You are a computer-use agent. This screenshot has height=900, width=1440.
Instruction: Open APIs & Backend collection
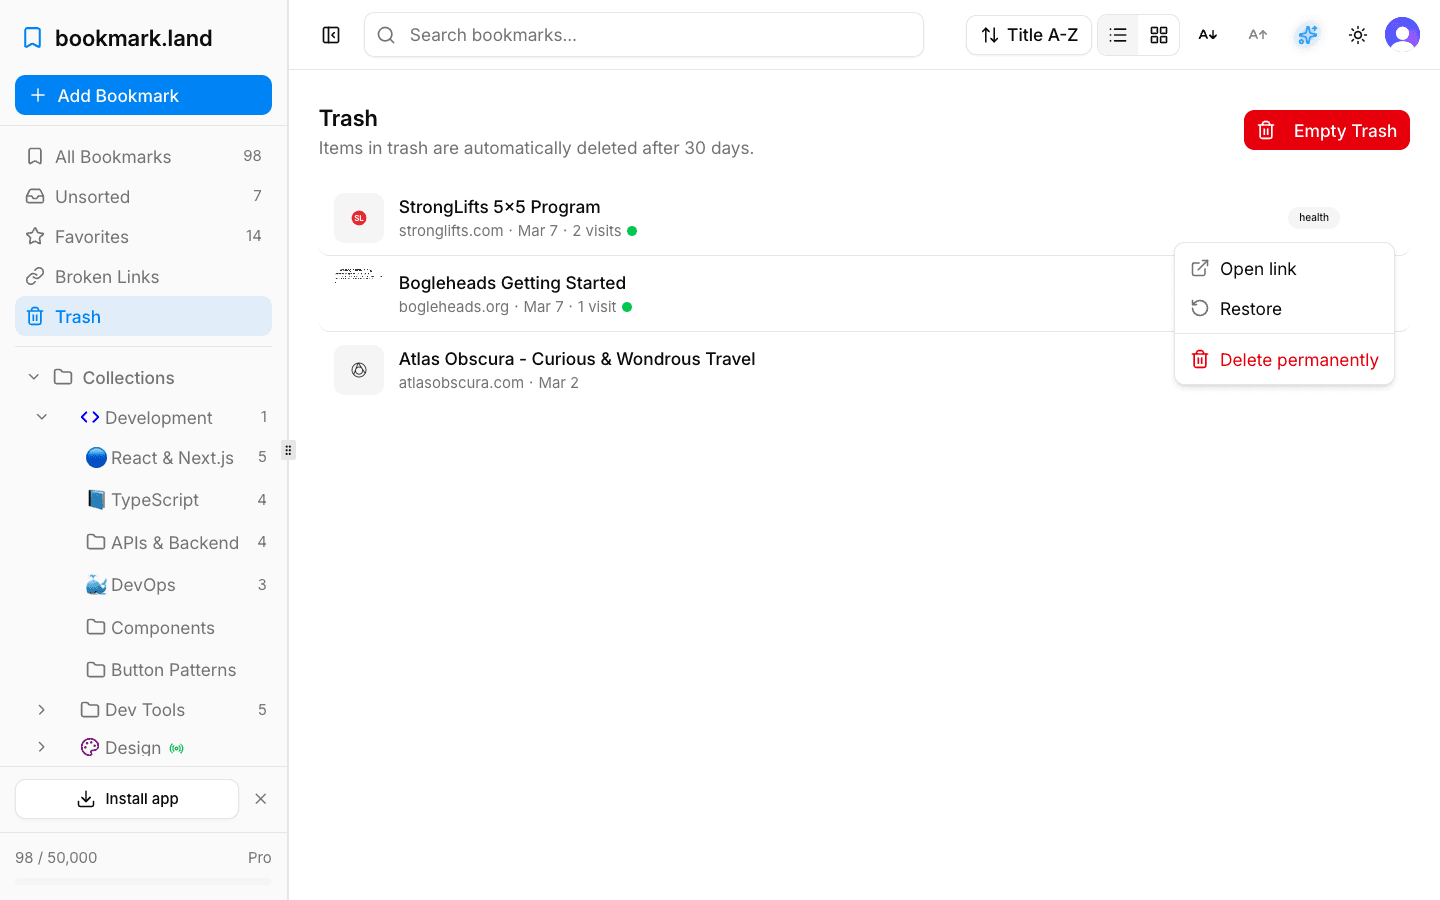(x=175, y=542)
